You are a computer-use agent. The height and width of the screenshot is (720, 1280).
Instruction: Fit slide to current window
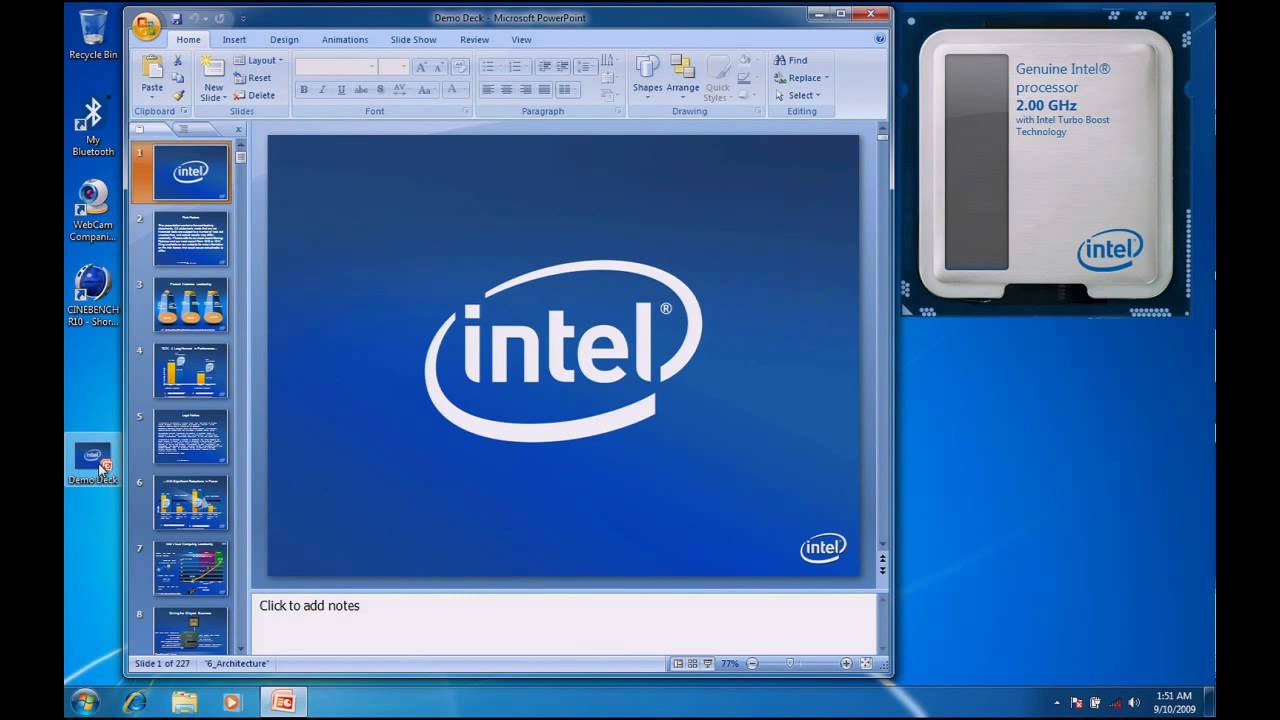(x=866, y=664)
